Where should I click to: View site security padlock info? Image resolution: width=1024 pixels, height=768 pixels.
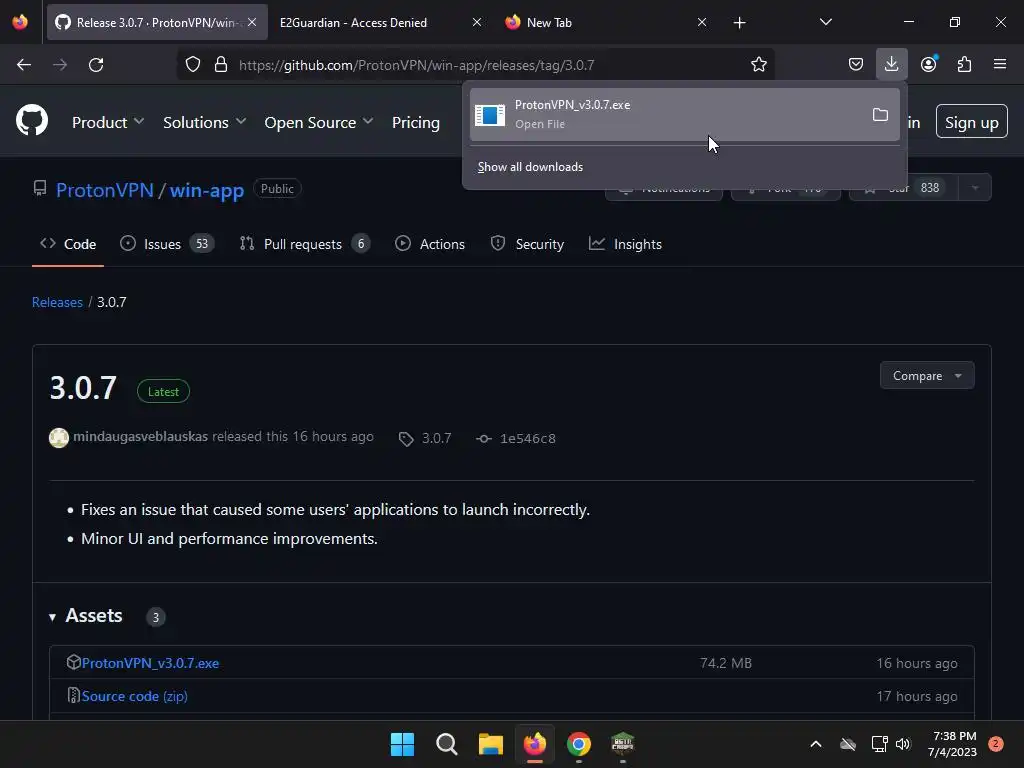[221, 65]
